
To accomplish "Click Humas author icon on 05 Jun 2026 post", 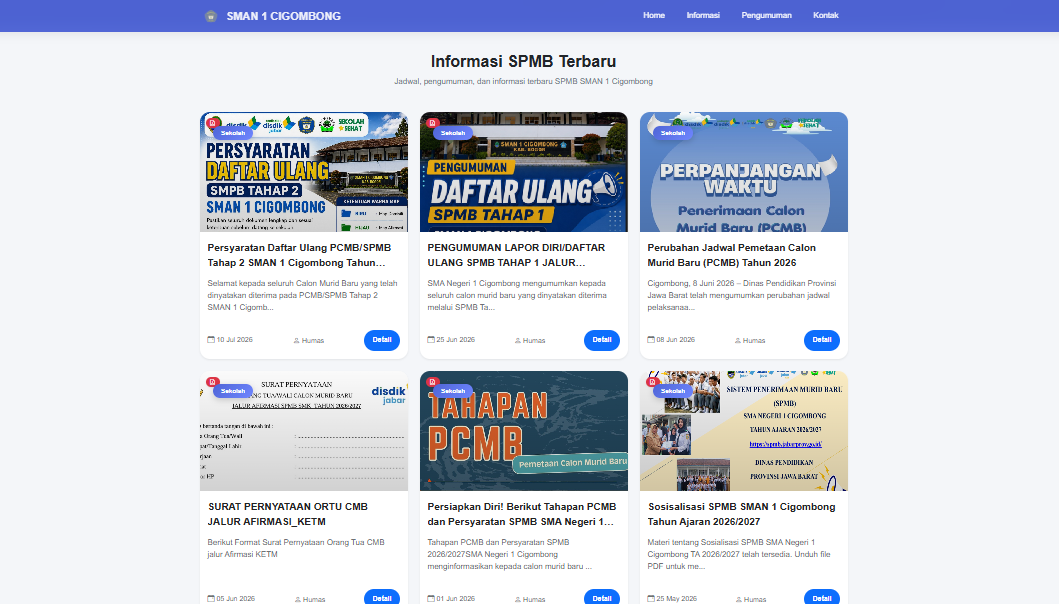I will pos(297,599).
